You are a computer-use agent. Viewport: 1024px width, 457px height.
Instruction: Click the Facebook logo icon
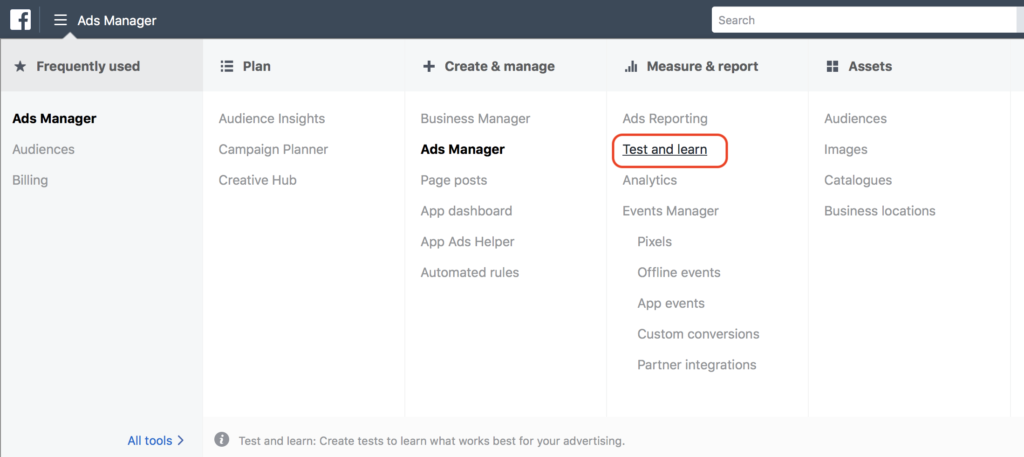pos(19,20)
